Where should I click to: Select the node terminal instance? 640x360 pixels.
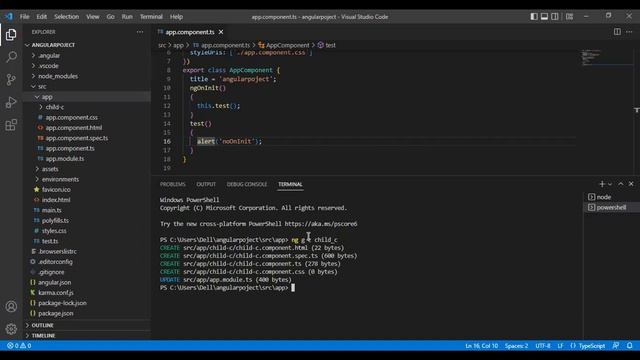(611, 197)
